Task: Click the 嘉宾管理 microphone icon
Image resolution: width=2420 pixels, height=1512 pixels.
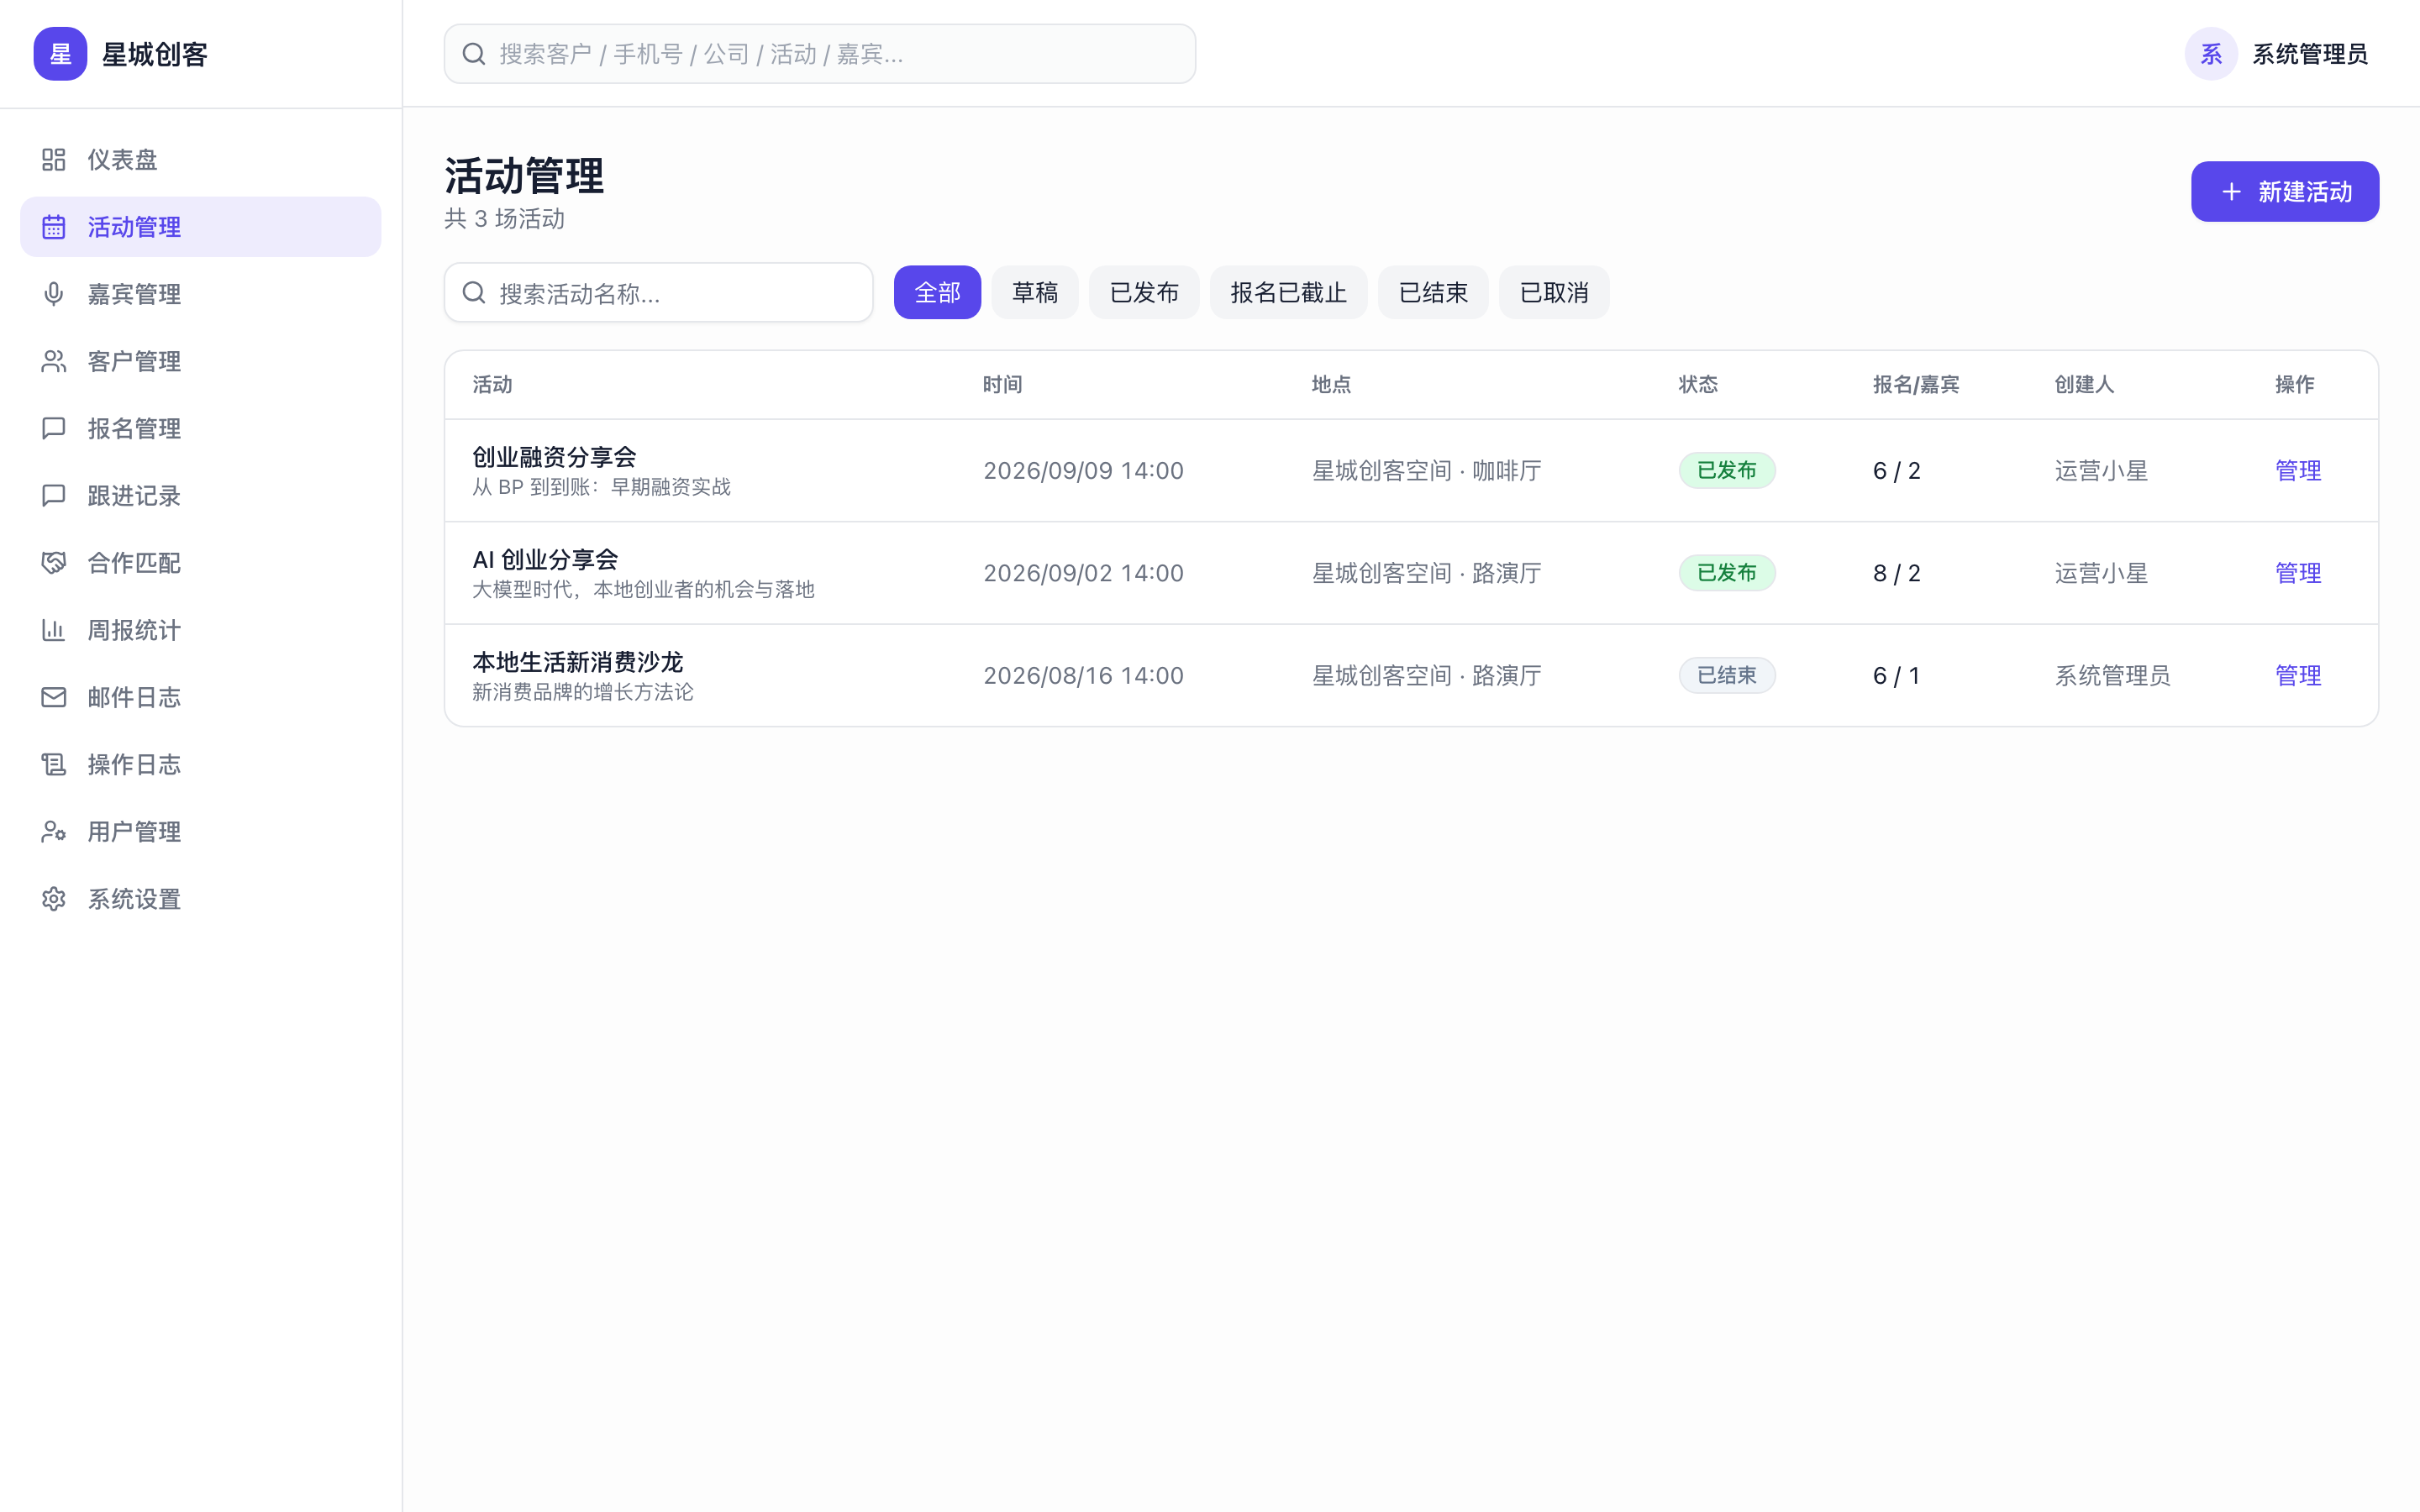Action: (x=54, y=294)
